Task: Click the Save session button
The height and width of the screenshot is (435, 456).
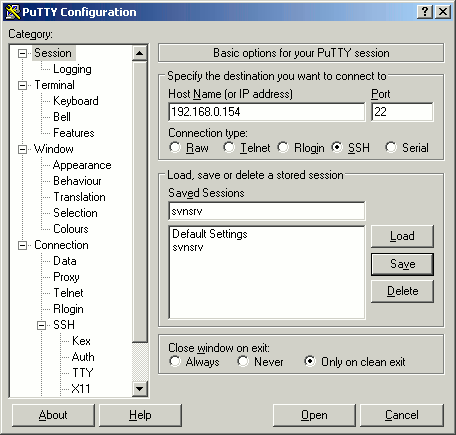Action: [x=402, y=264]
